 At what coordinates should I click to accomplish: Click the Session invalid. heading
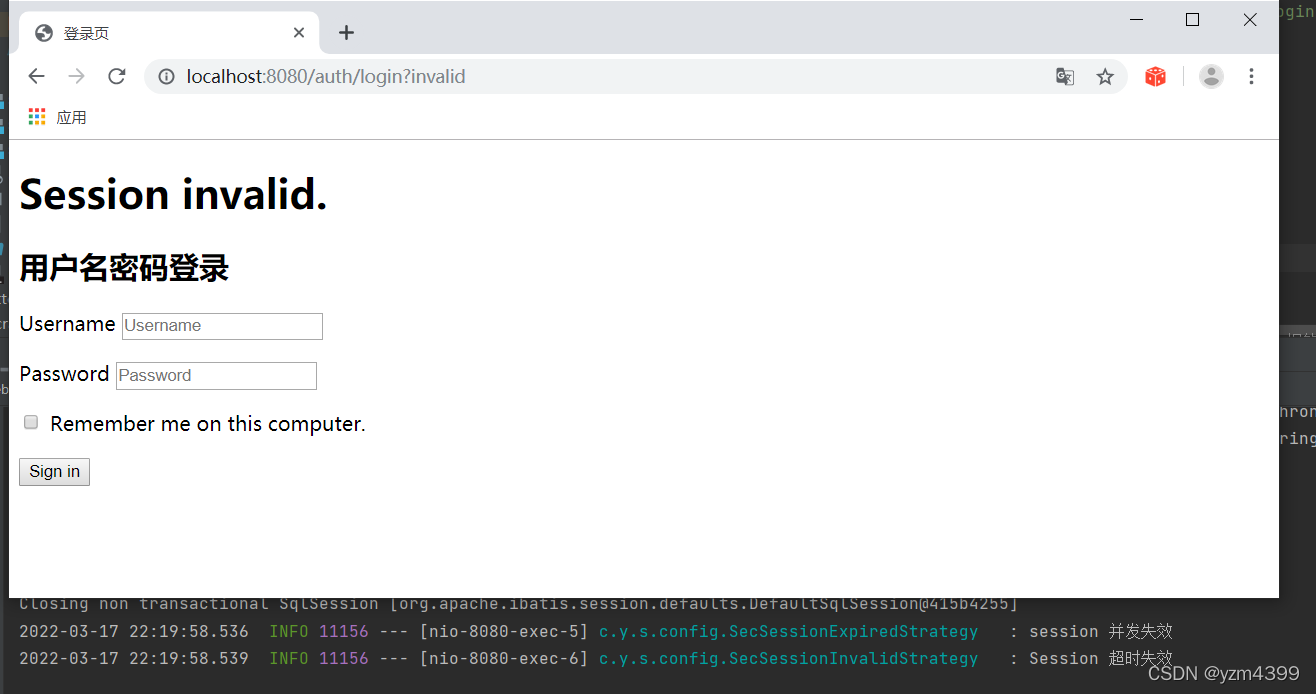[x=173, y=194]
